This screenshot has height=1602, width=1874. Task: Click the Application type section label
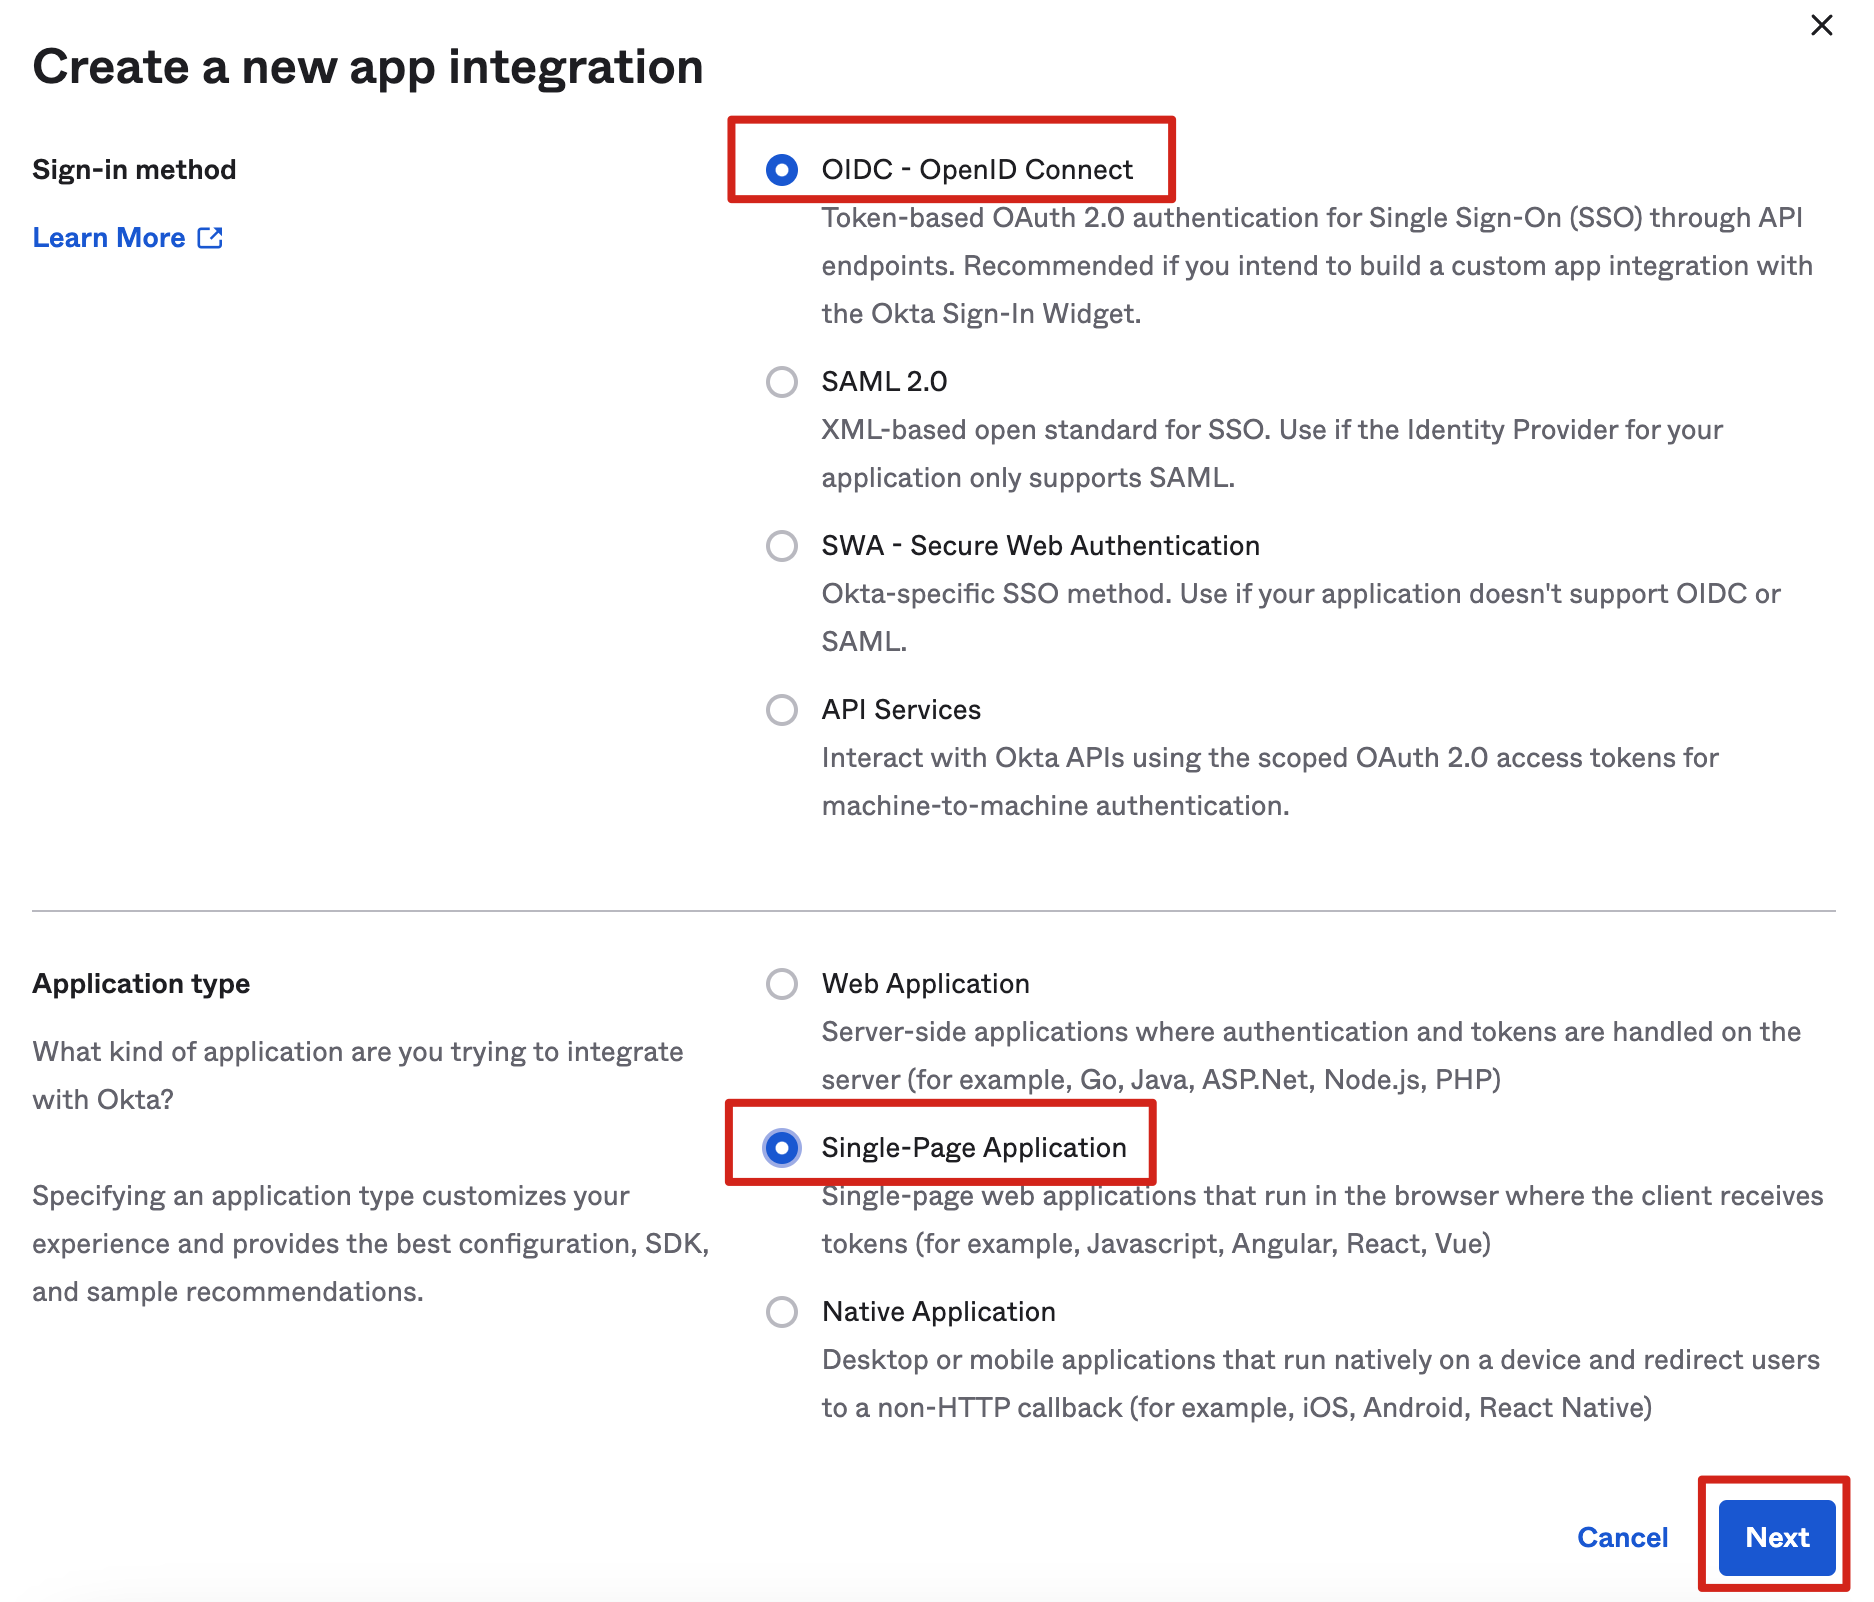(x=141, y=983)
